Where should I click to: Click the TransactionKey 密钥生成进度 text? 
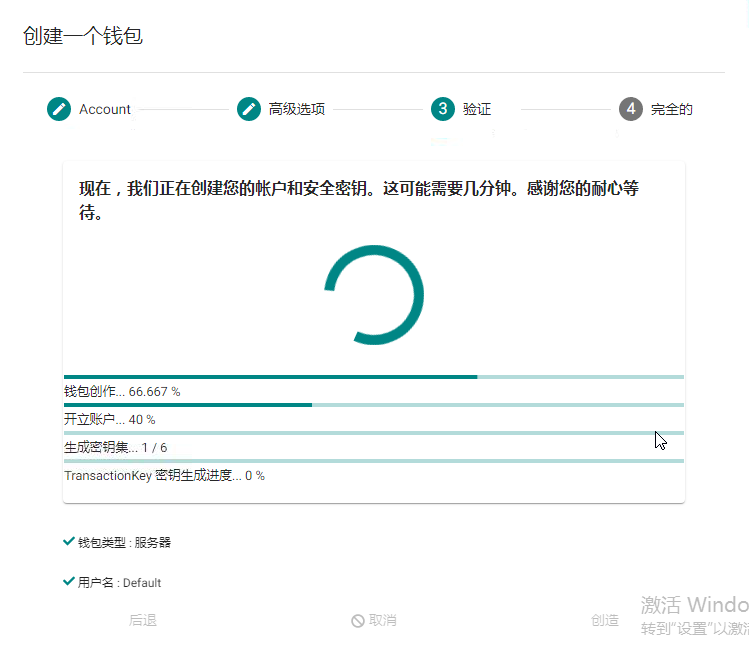(164, 475)
